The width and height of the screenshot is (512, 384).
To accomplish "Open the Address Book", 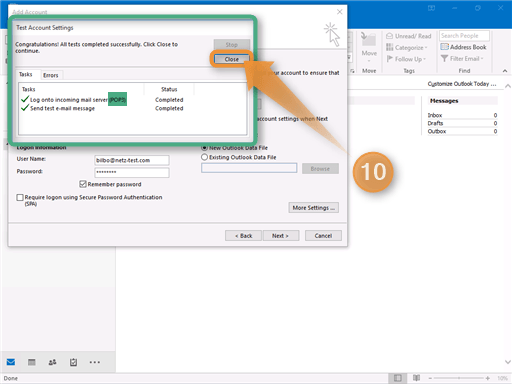I will 463,47.
